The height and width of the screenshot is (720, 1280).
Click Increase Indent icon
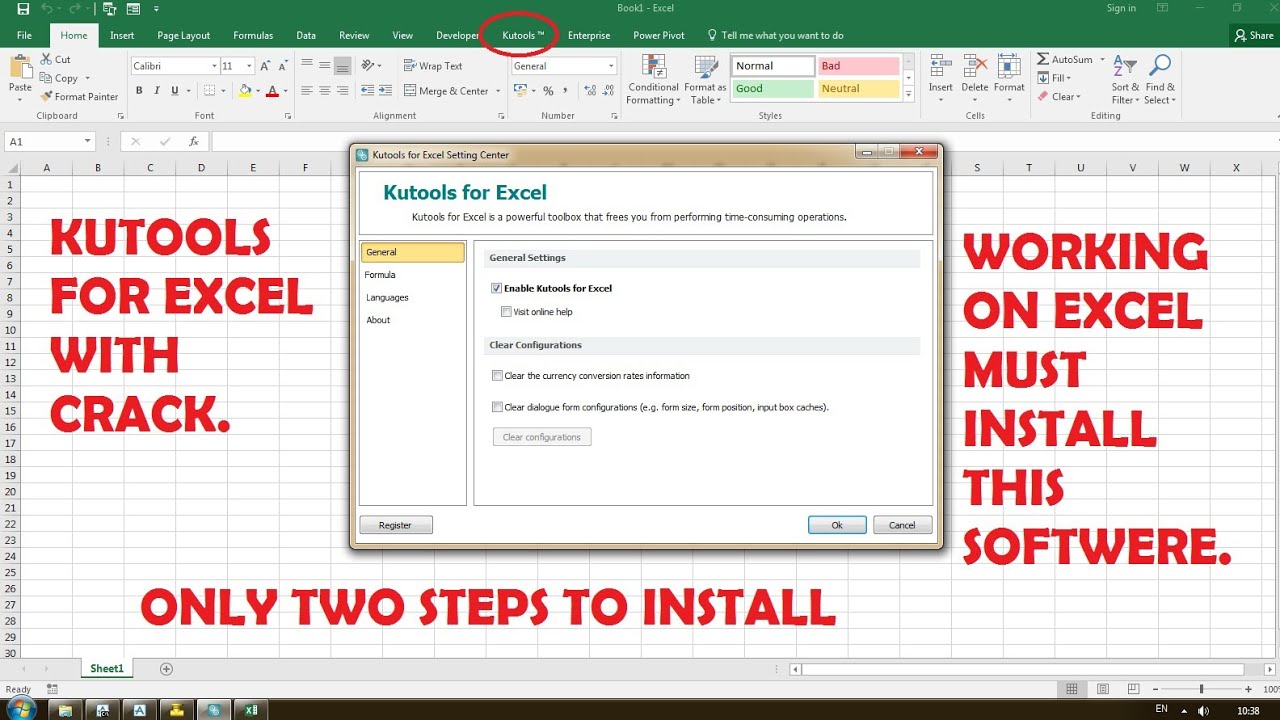[x=386, y=91]
